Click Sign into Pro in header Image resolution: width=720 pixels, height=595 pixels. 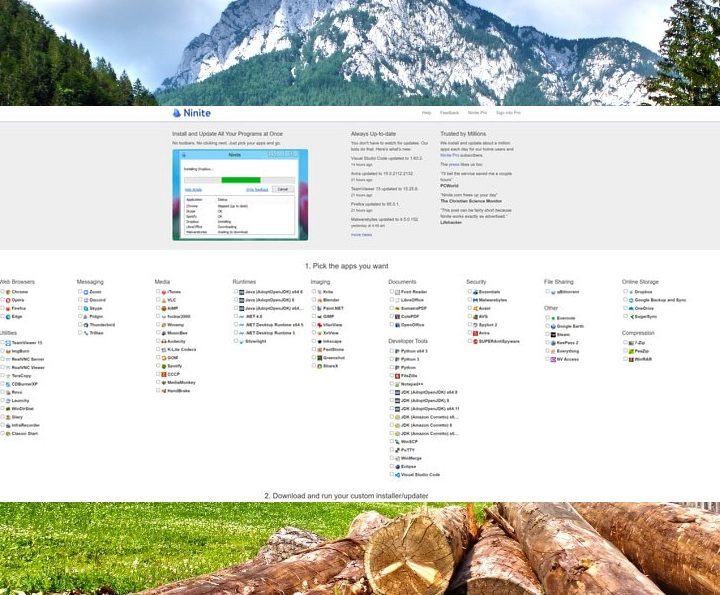pos(508,113)
